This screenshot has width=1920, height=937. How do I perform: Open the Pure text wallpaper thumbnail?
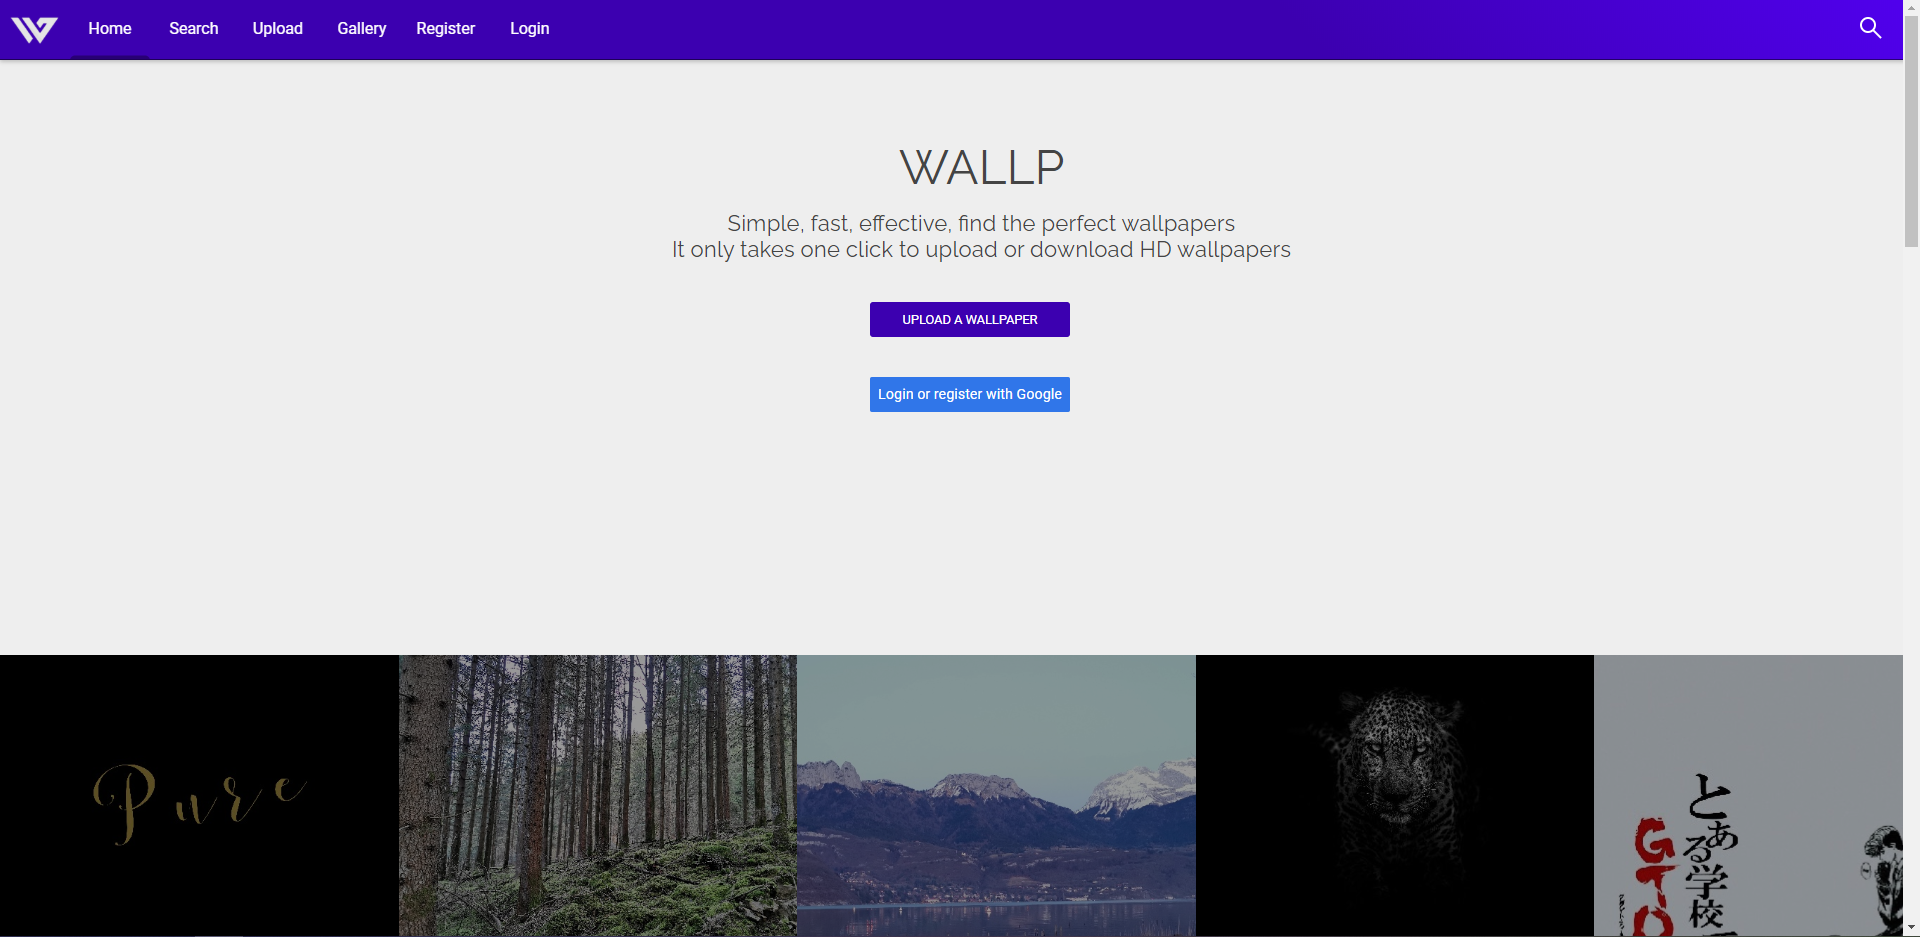click(199, 796)
